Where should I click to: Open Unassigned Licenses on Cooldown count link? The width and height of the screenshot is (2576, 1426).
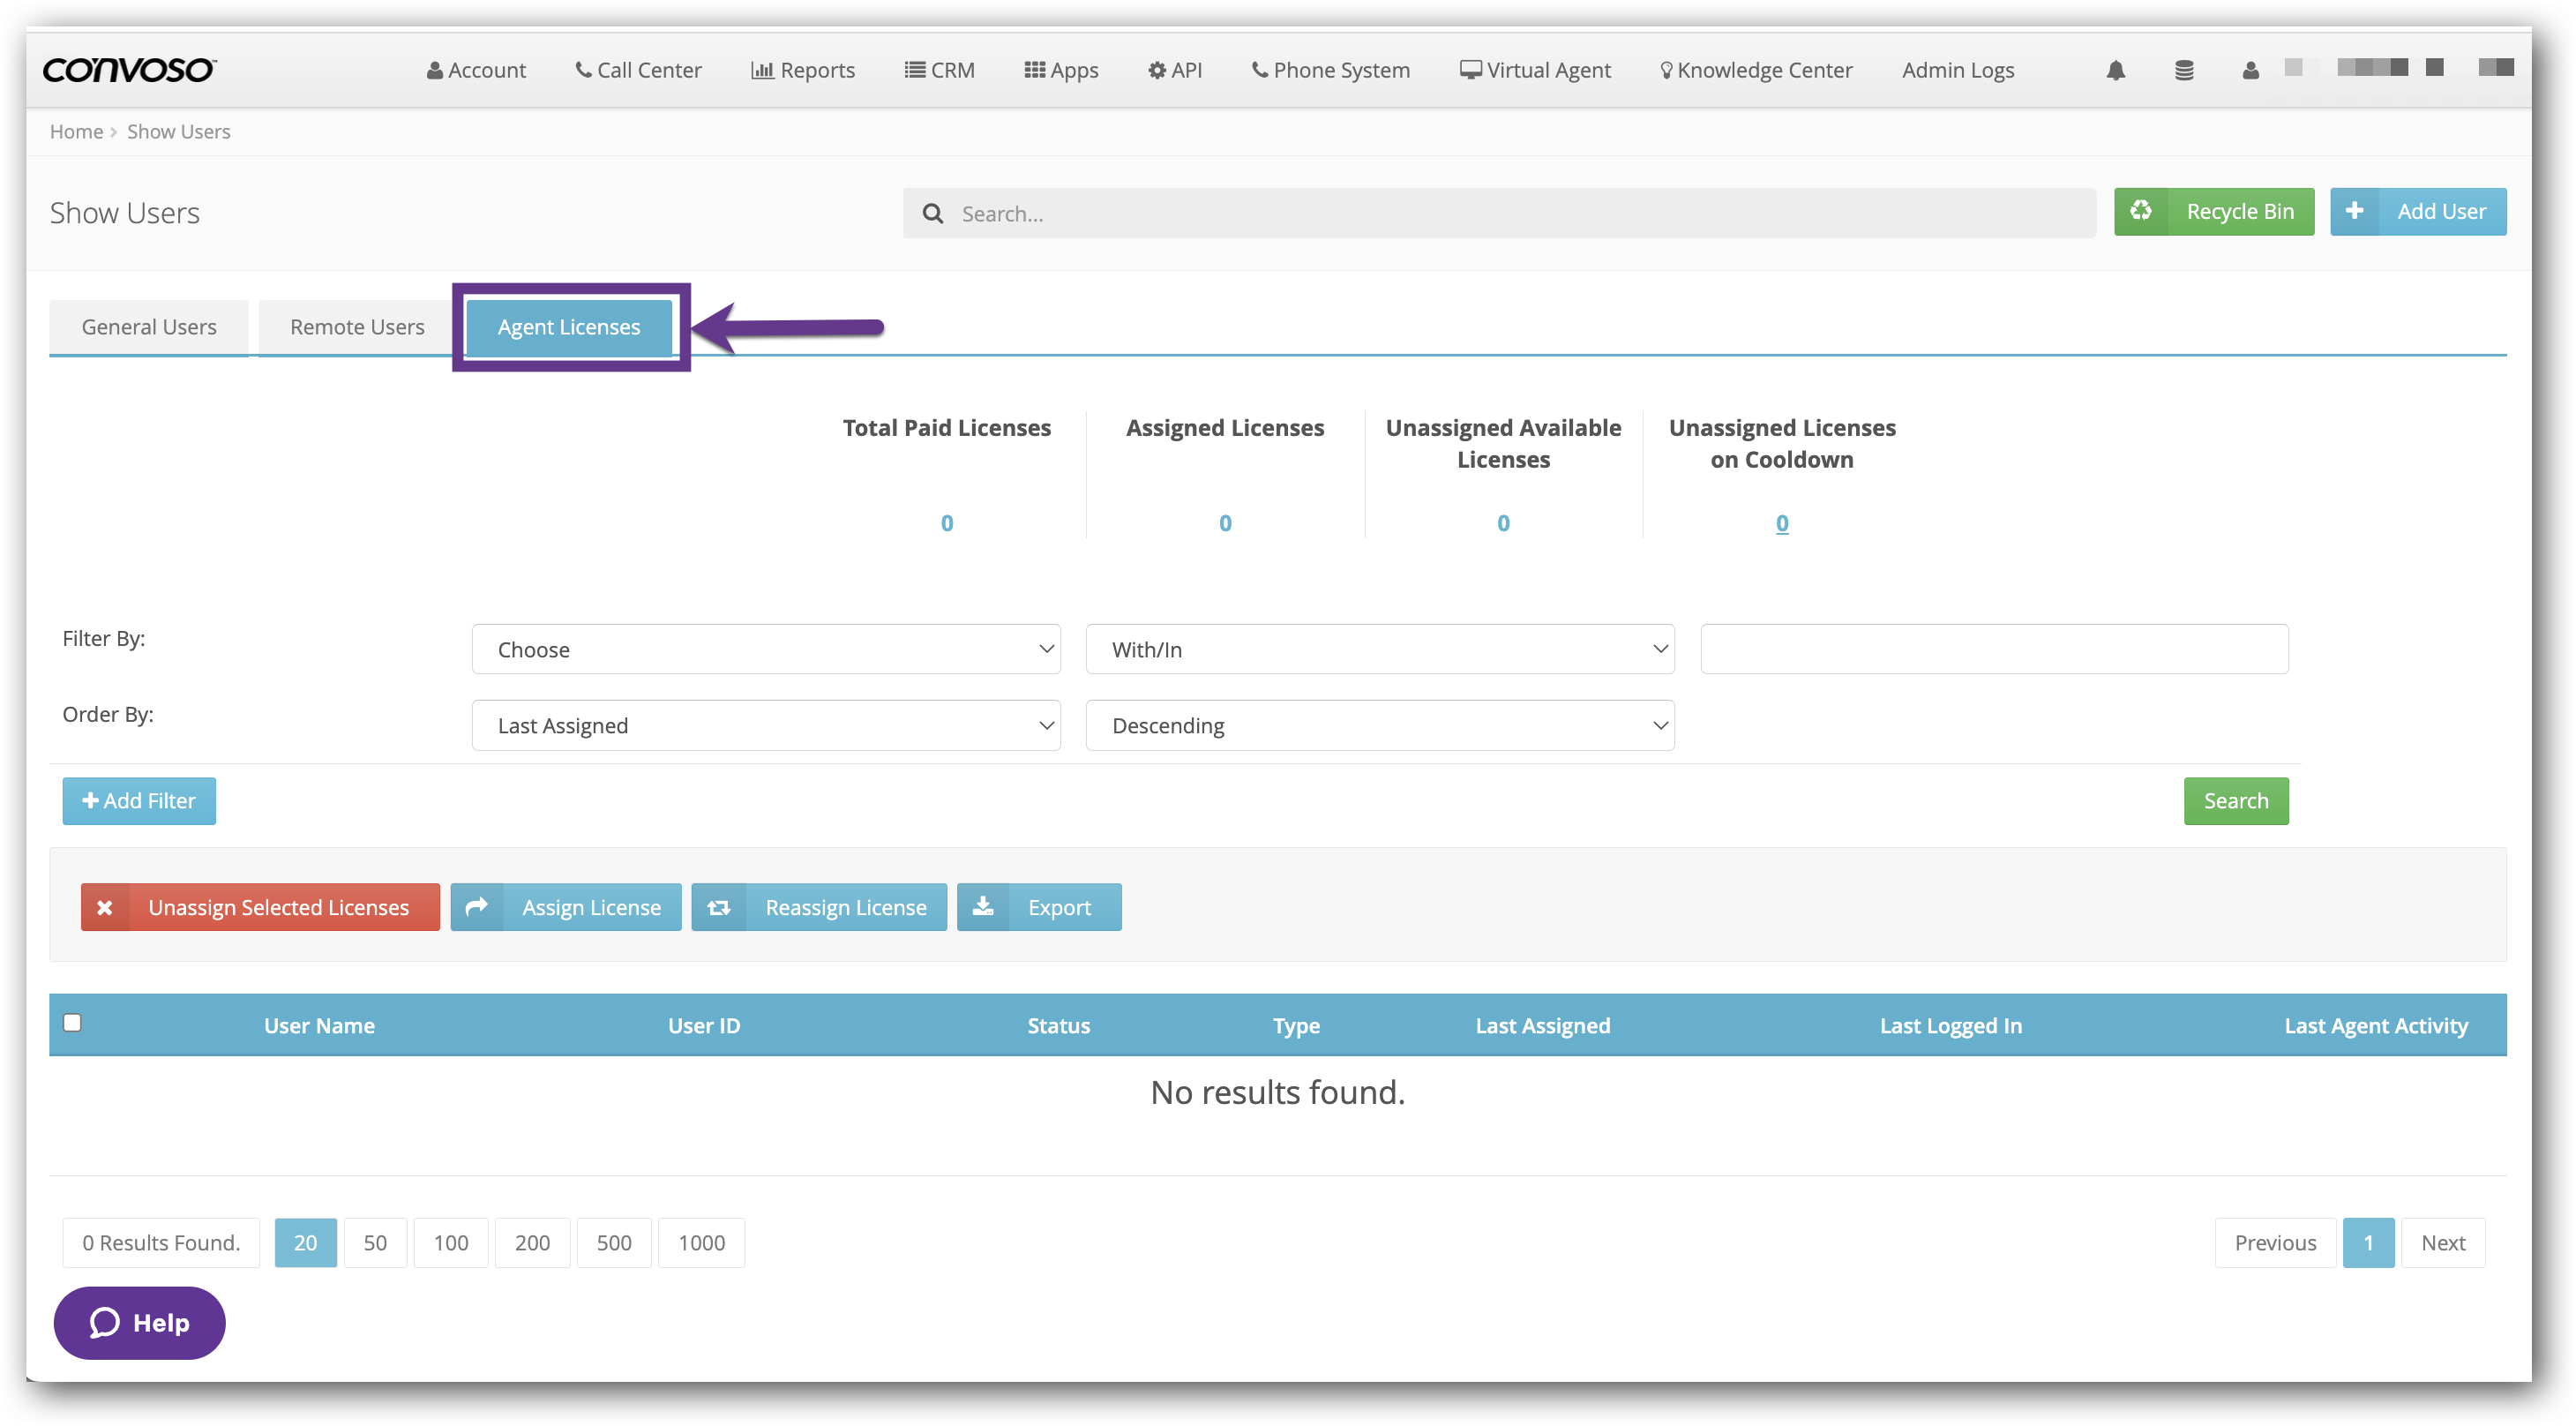[1781, 522]
